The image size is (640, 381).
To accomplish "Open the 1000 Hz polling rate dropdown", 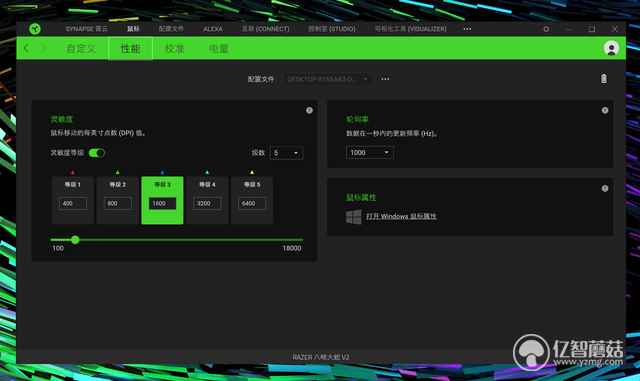I will point(370,152).
